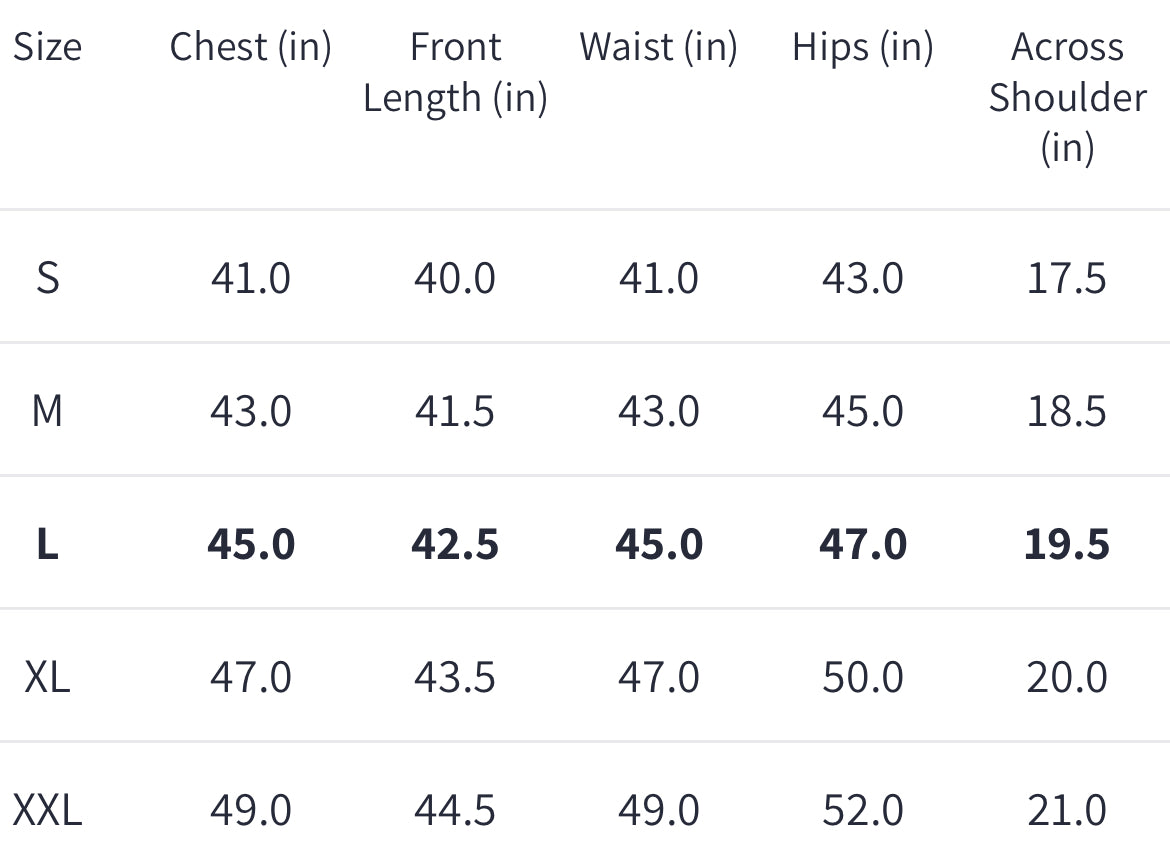
Task: Click the Size column header
Action: coord(47,47)
